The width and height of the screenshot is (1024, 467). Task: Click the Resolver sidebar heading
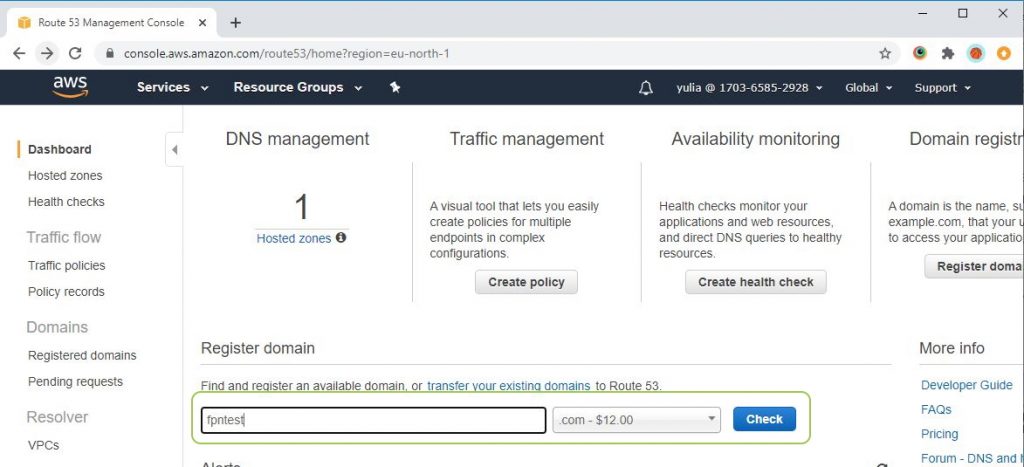coord(57,417)
